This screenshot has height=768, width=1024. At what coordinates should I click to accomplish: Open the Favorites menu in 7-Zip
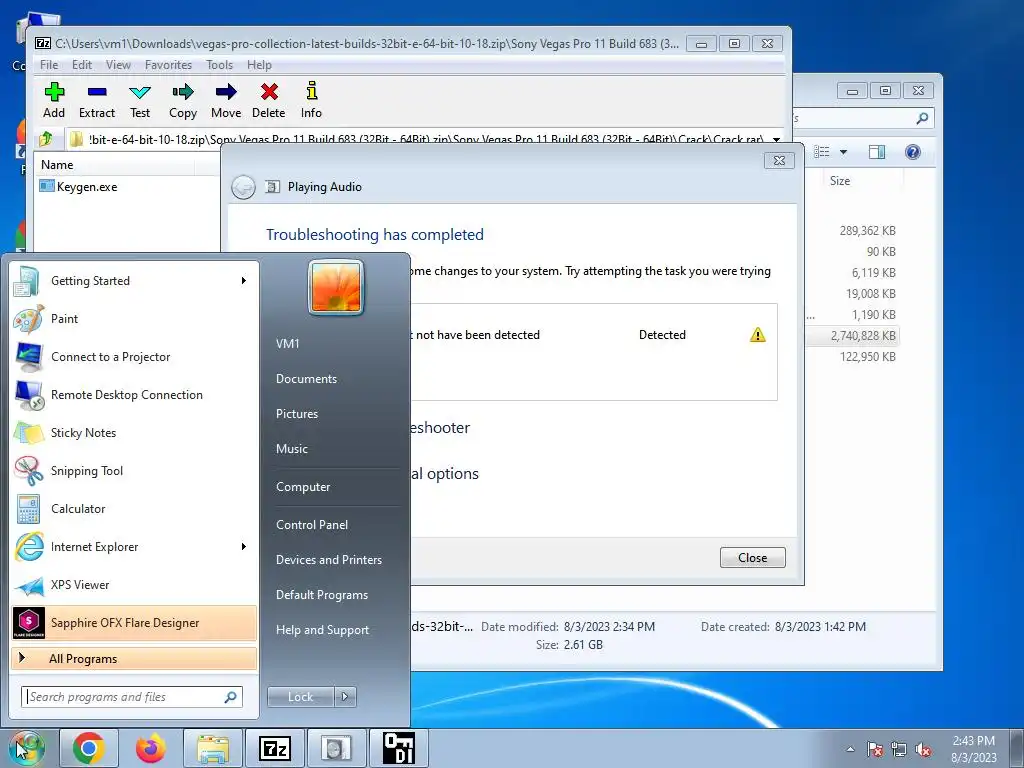(168, 65)
